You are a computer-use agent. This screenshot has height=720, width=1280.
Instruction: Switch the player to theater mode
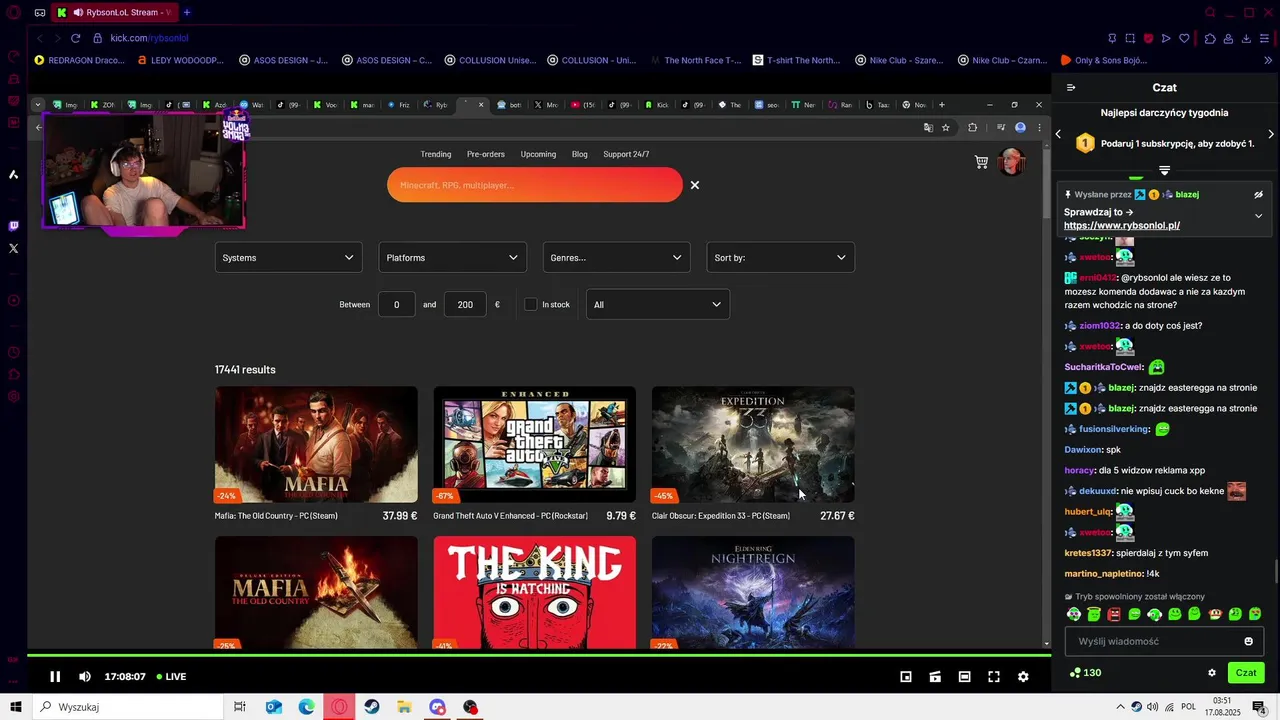(964, 677)
